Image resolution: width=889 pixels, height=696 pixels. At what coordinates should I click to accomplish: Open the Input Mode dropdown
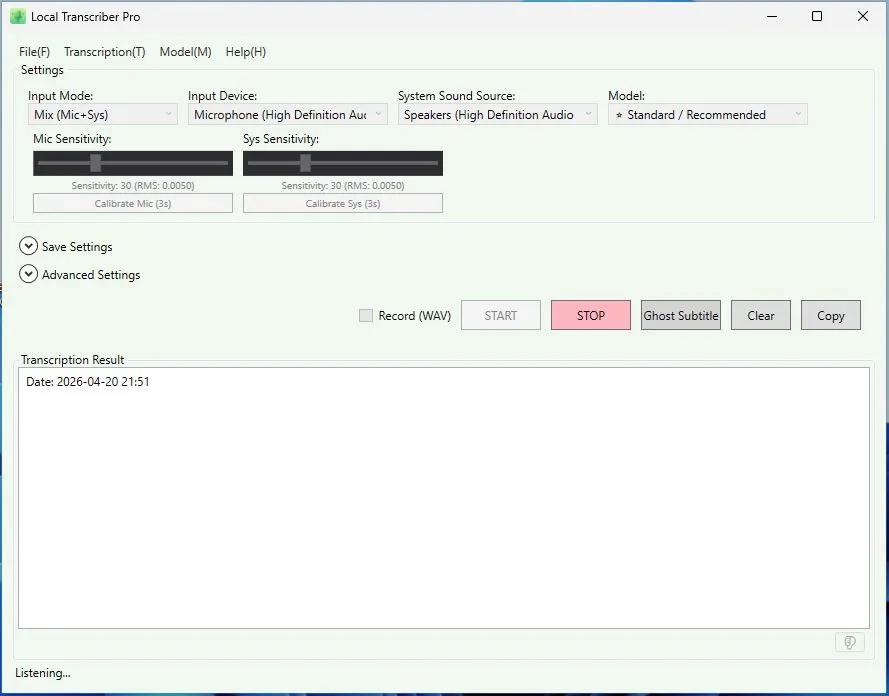[x=103, y=115]
